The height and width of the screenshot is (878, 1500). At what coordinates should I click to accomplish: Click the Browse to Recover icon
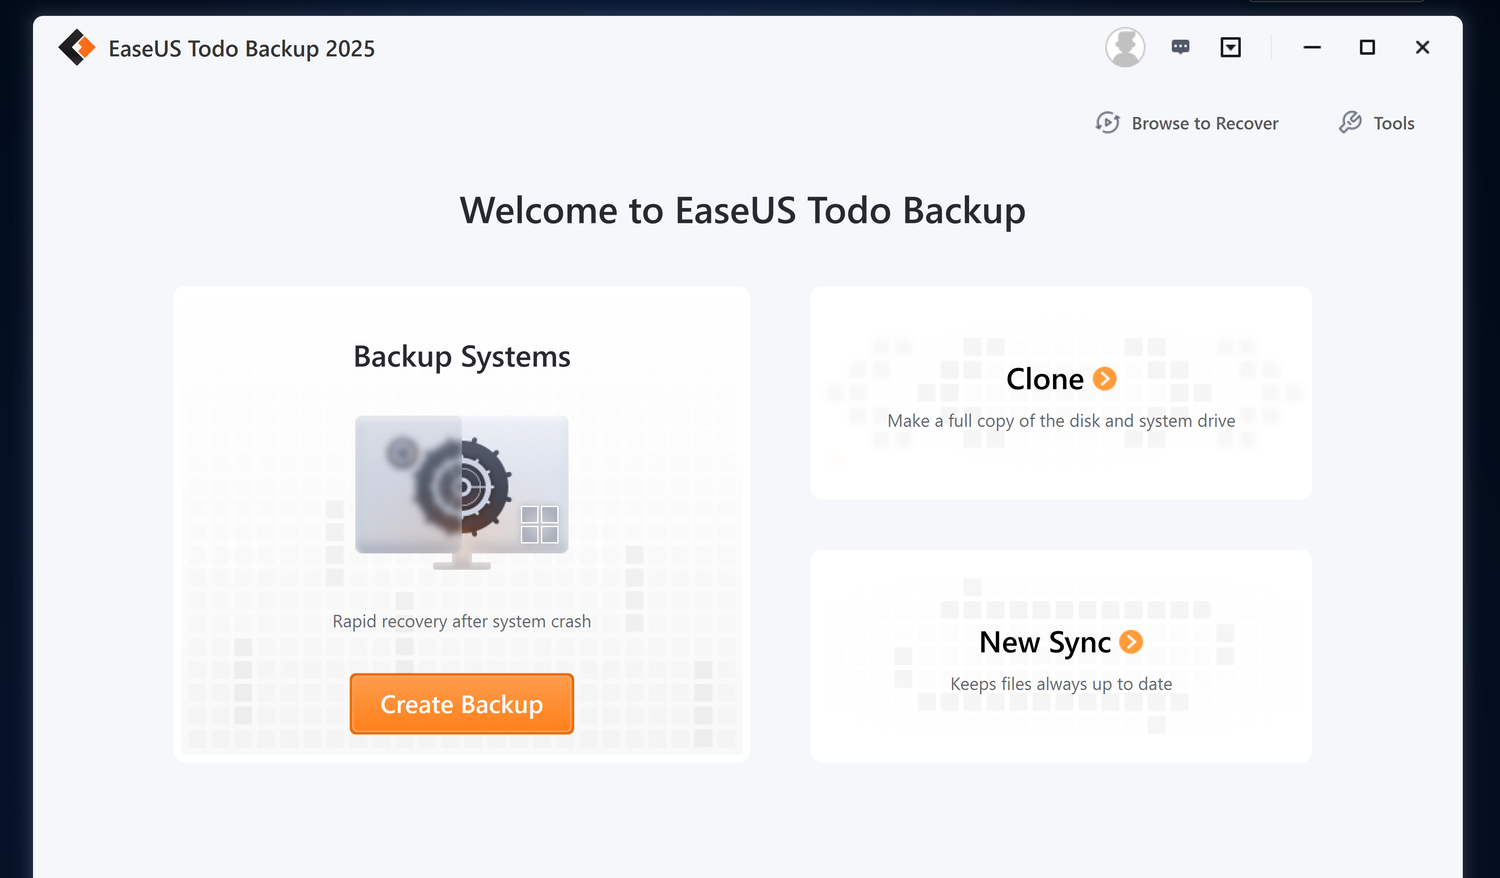pos(1107,123)
